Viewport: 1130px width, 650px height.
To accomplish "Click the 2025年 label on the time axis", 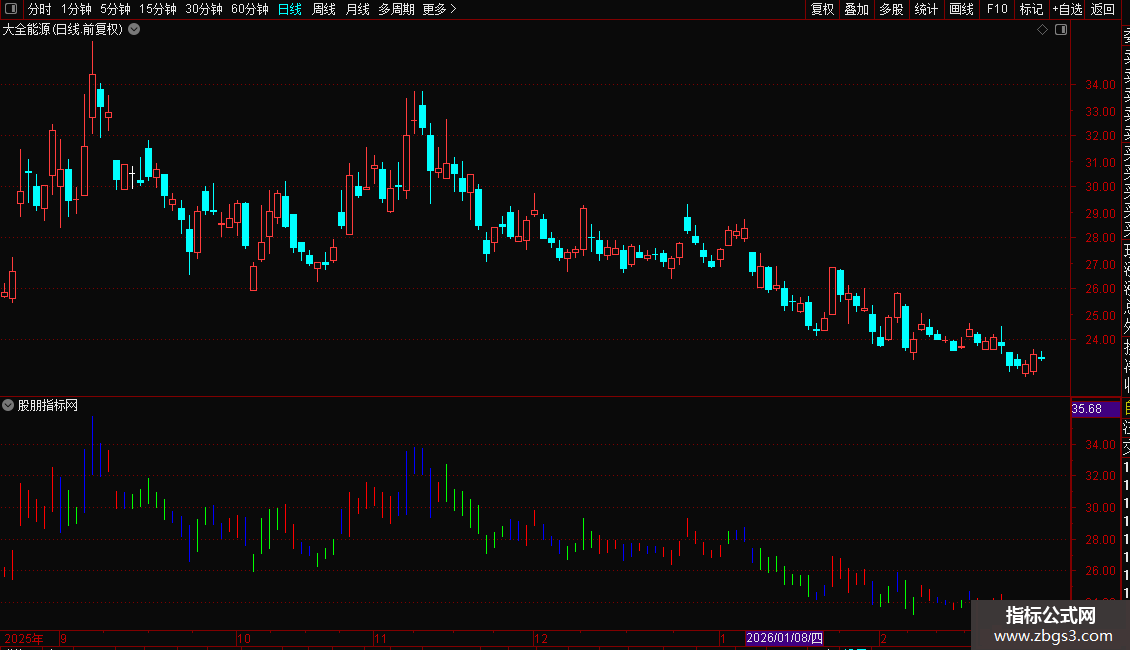I will (24, 638).
